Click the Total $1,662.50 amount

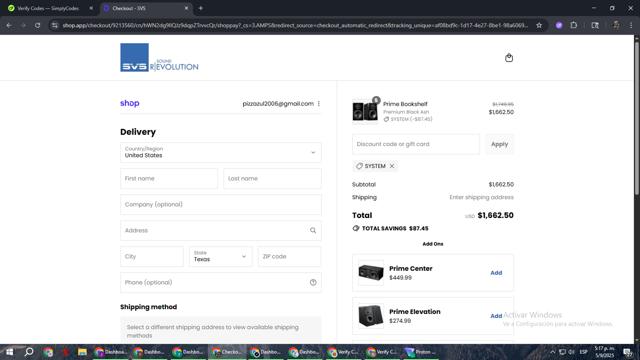click(x=496, y=215)
